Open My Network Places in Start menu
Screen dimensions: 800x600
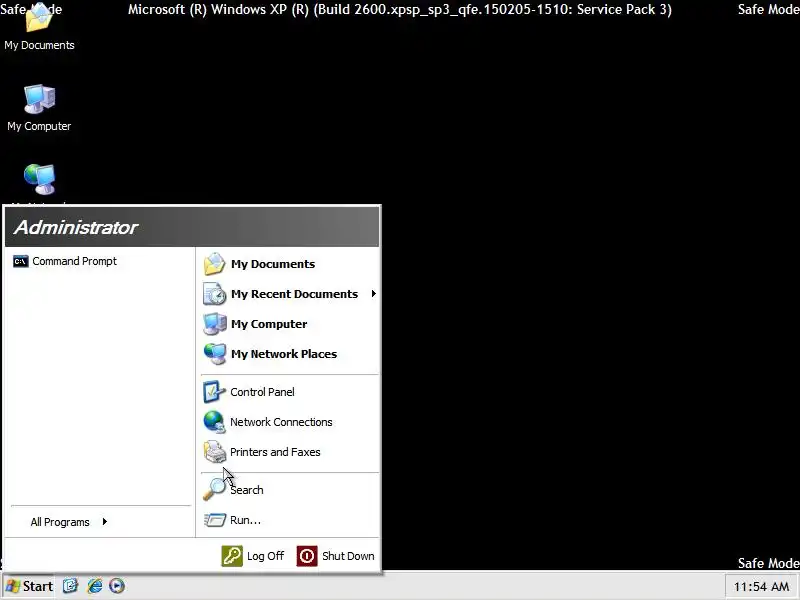pyautogui.click(x=289, y=354)
